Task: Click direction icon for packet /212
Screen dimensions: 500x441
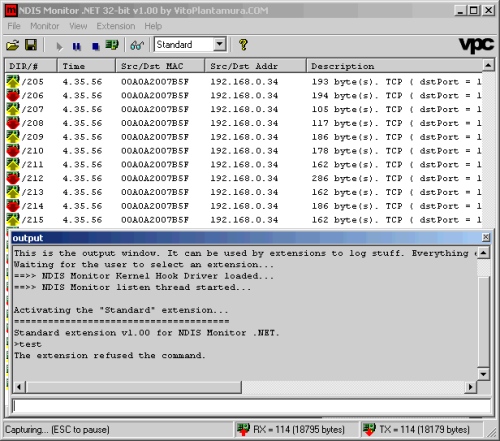Action: click(x=13, y=178)
